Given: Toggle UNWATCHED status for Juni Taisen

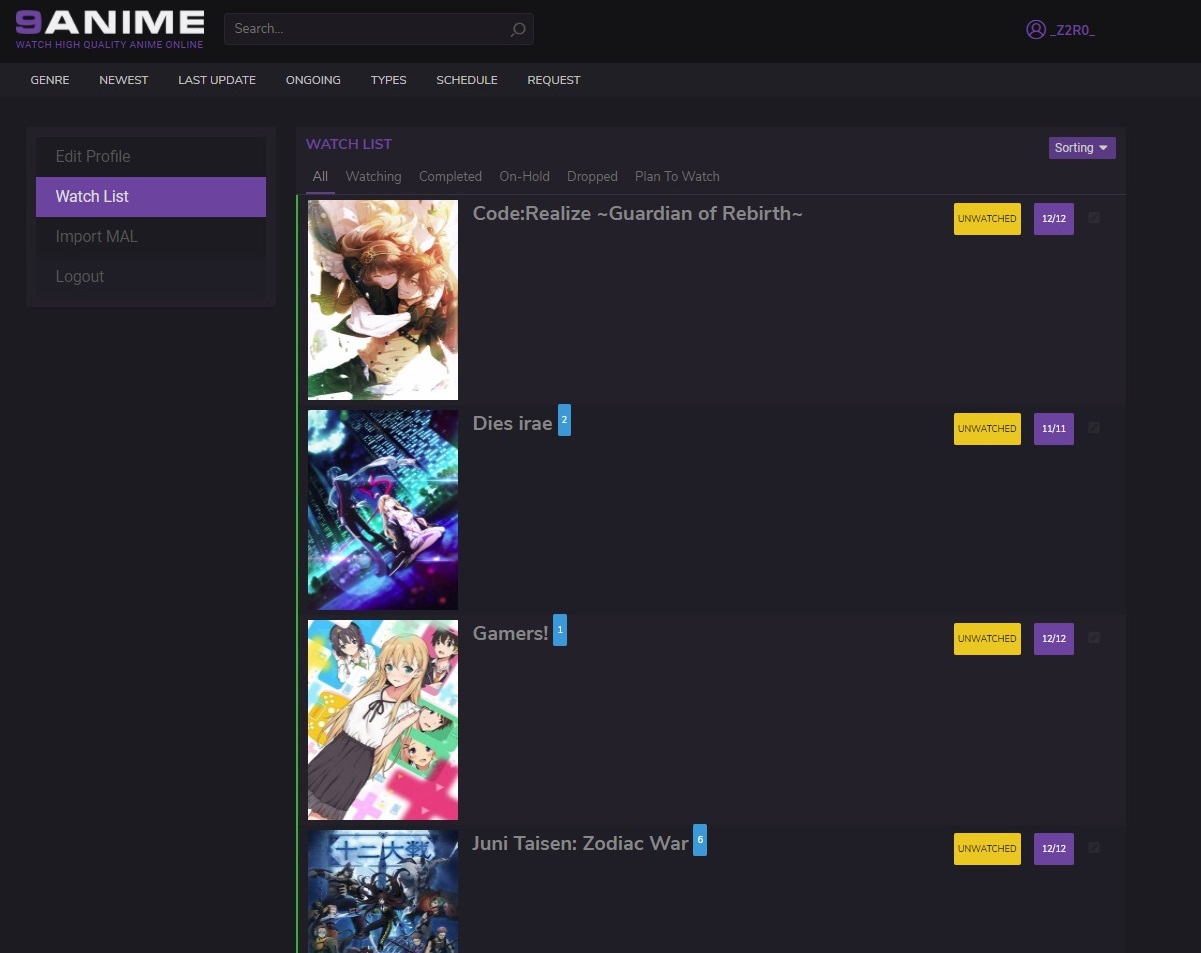Looking at the screenshot, I should coord(986,848).
